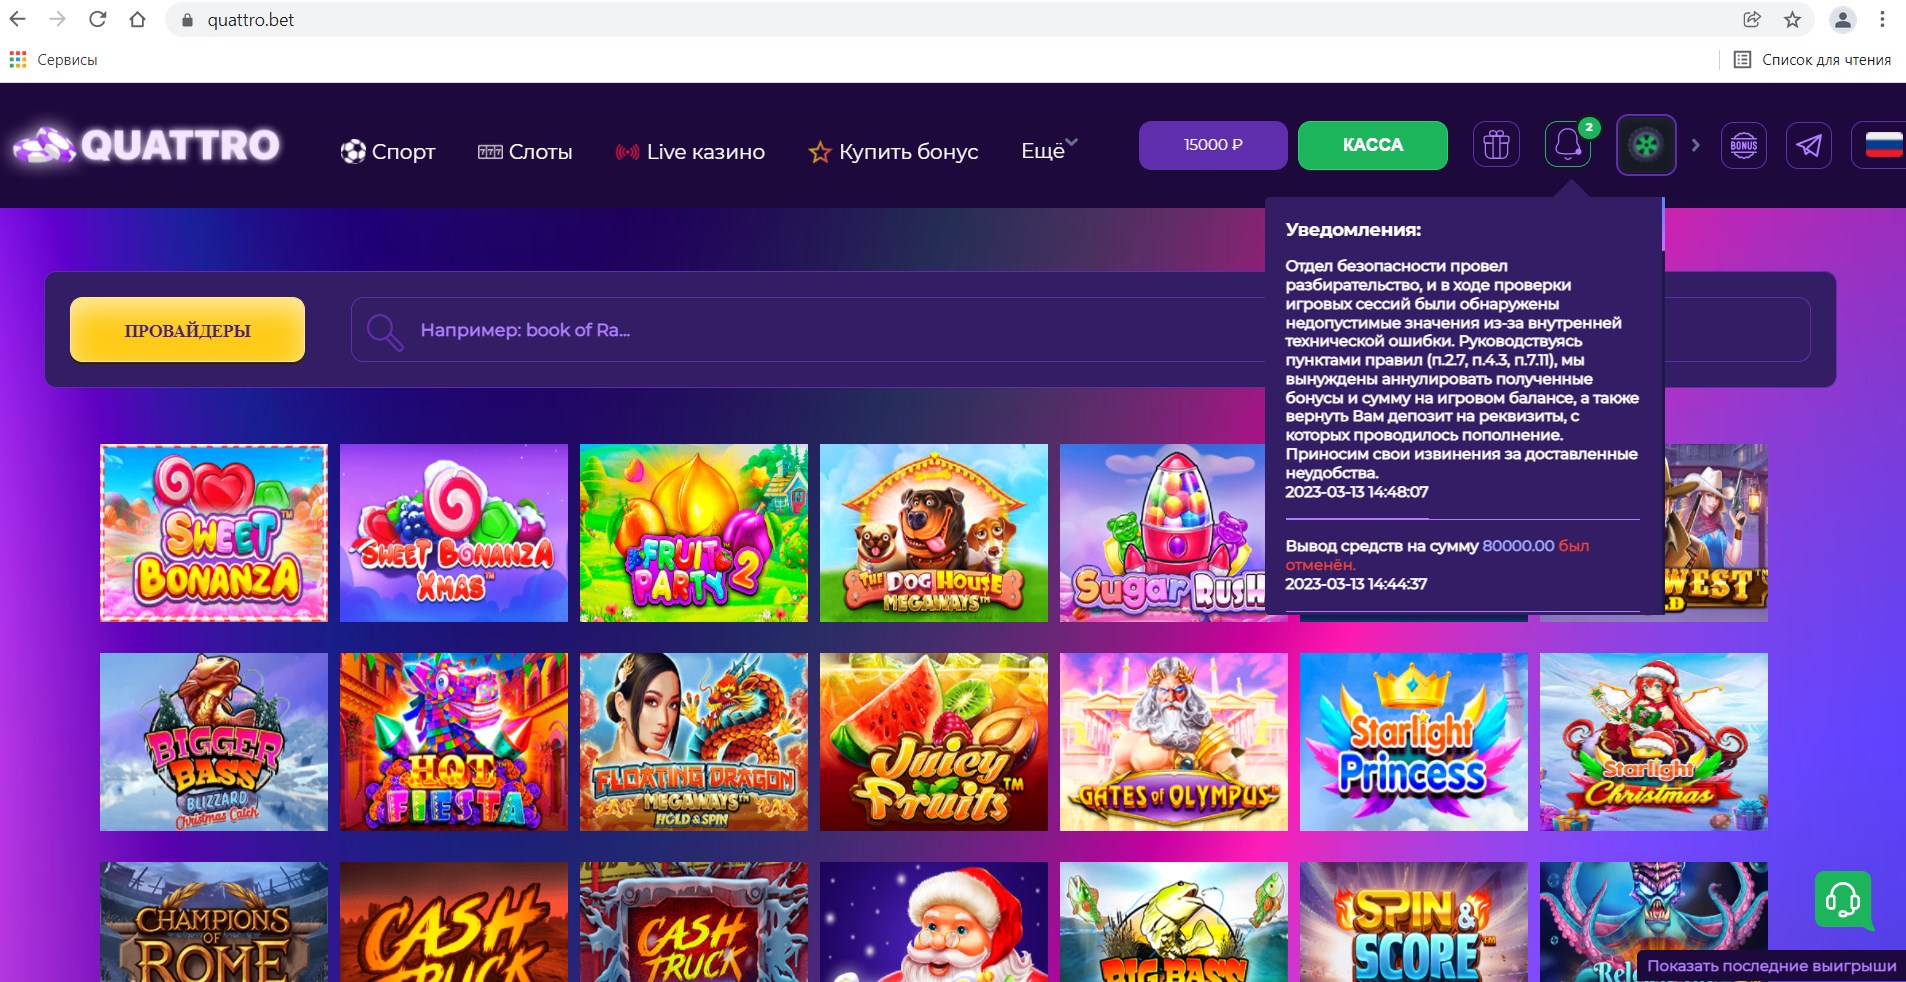Click the red отменён status text
The width and height of the screenshot is (1906, 982).
pos(1320,565)
